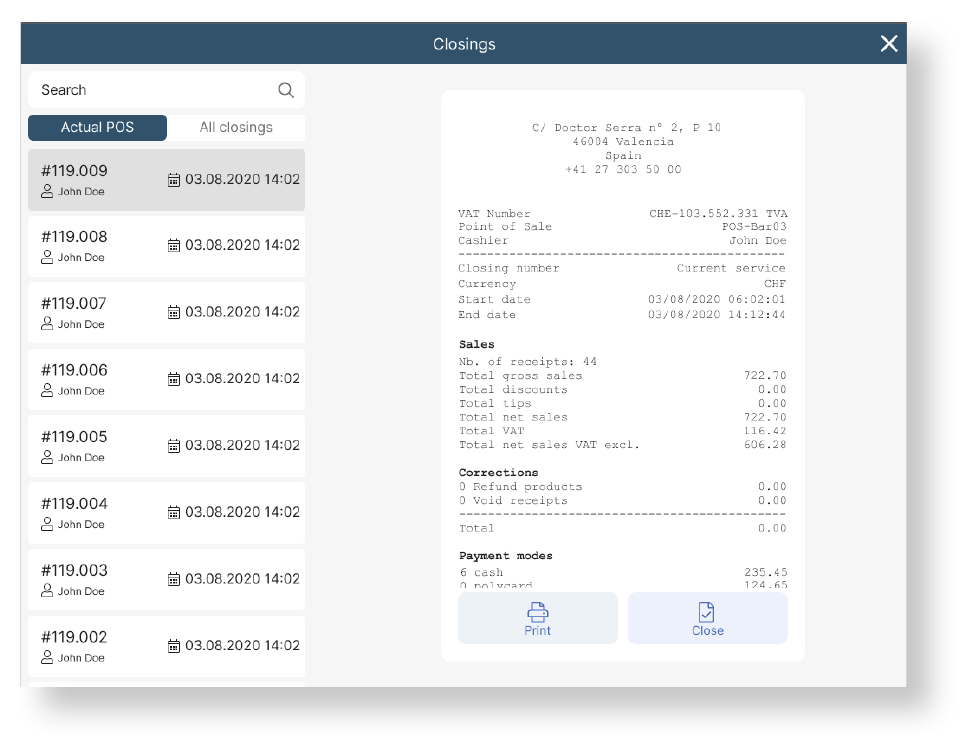
Task: Click user icon under closing #119.008
Action: click(x=47, y=257)
